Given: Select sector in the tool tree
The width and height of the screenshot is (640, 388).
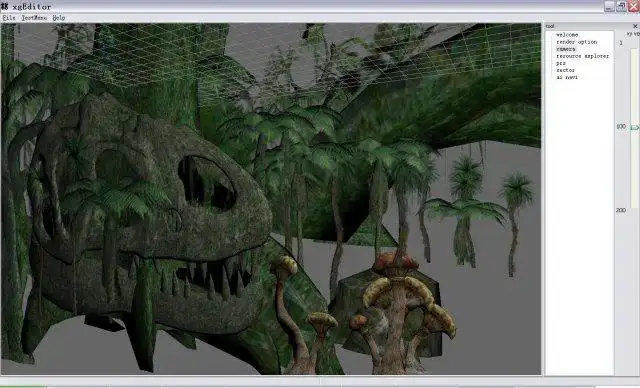Looking at the screenshot, I should tap(565, 70).
